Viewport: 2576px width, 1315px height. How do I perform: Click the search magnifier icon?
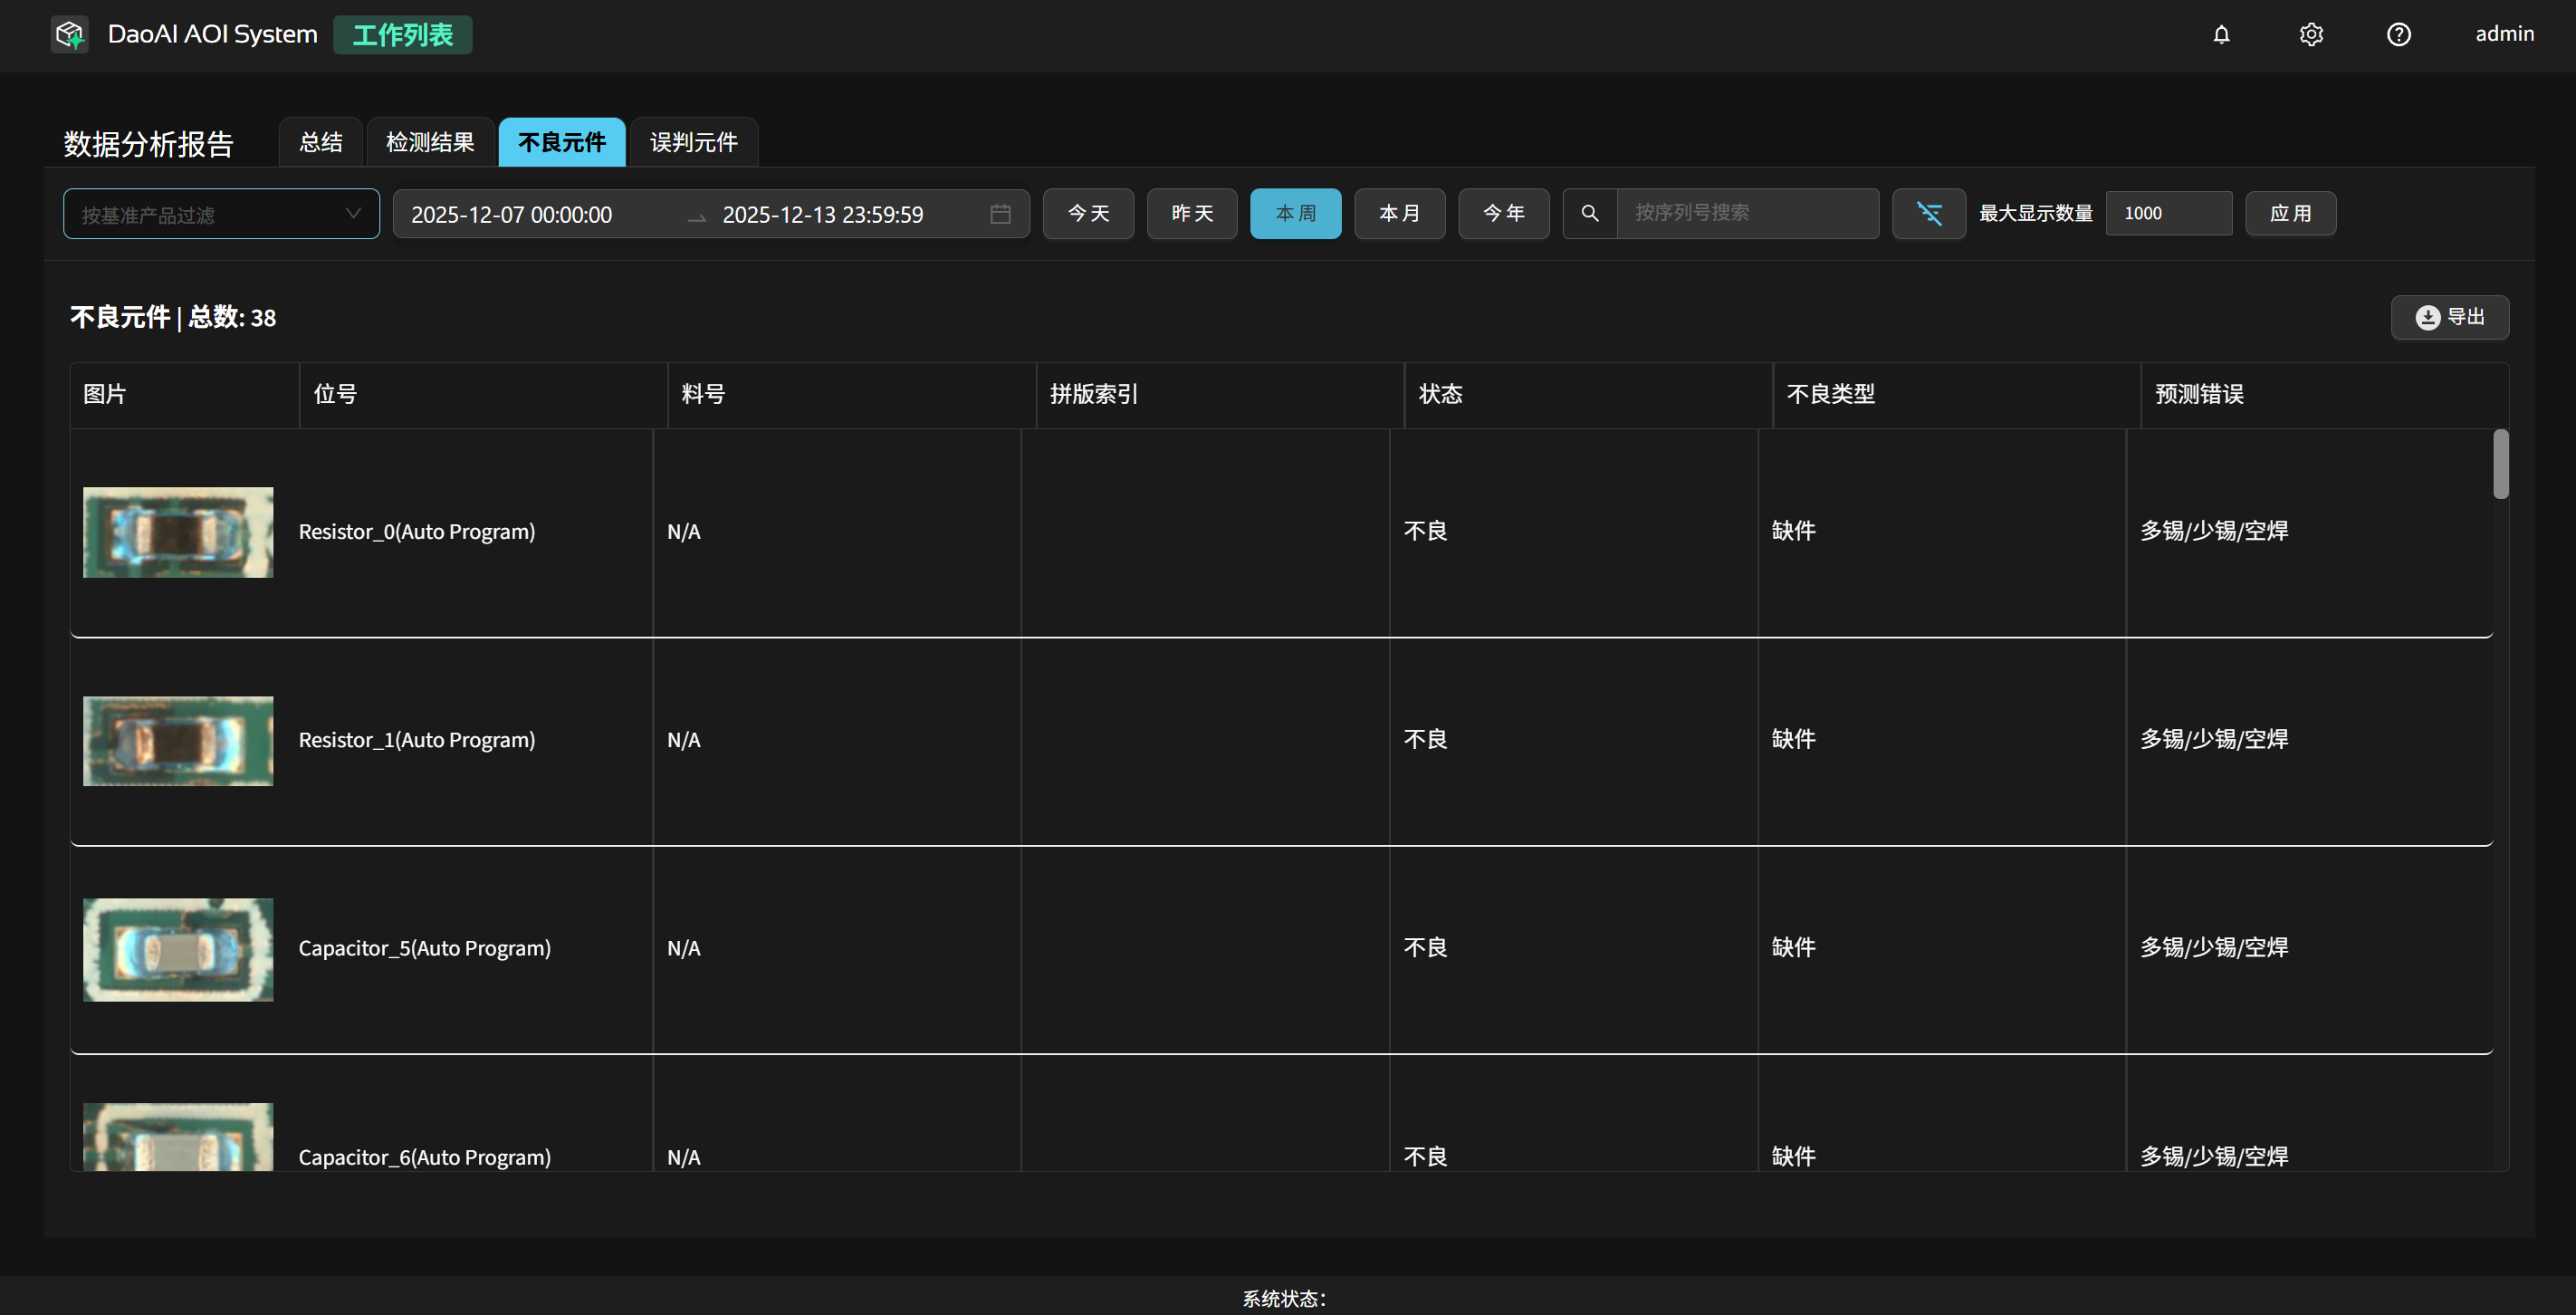click(1589, 213)
